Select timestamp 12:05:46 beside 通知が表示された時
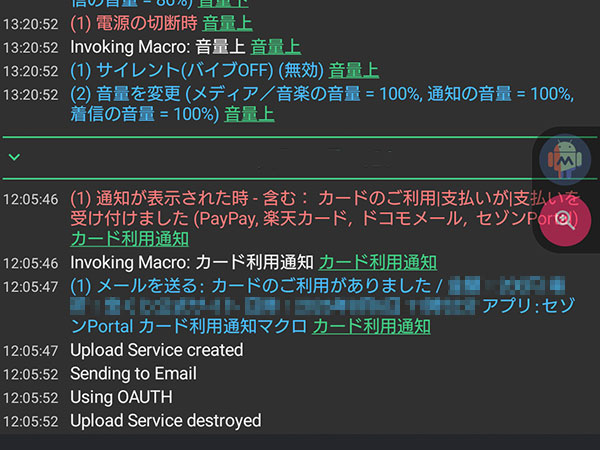This screenshot has width=600, height=450. coord(31,199)
